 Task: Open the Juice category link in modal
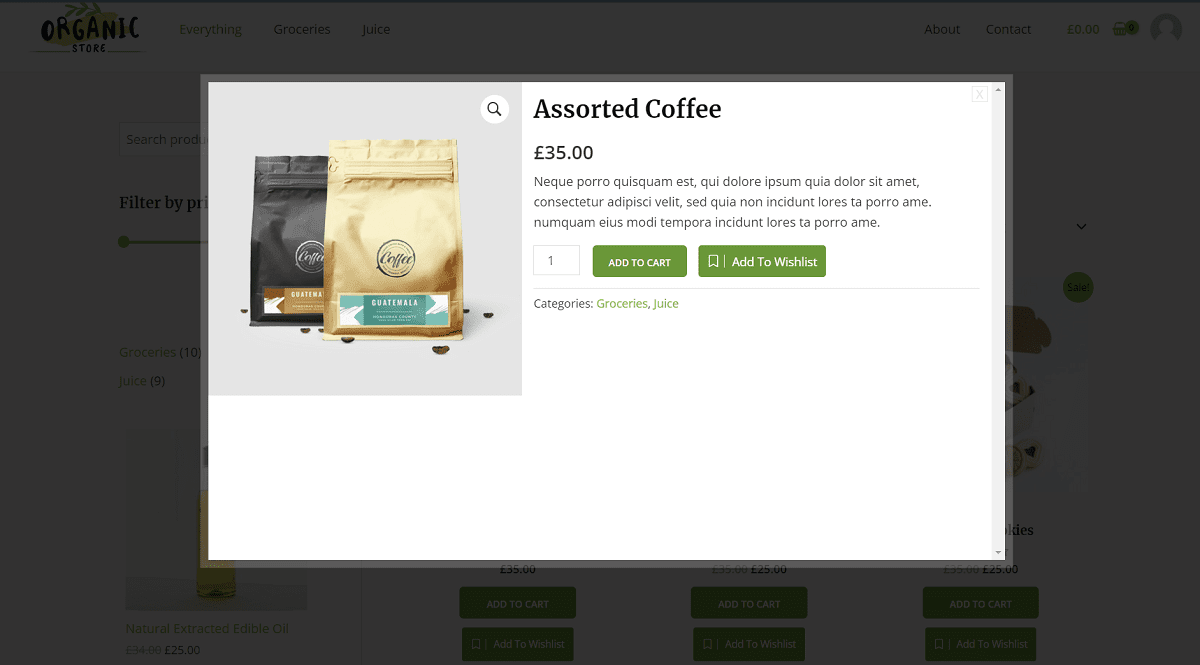[x=666, y=304]
